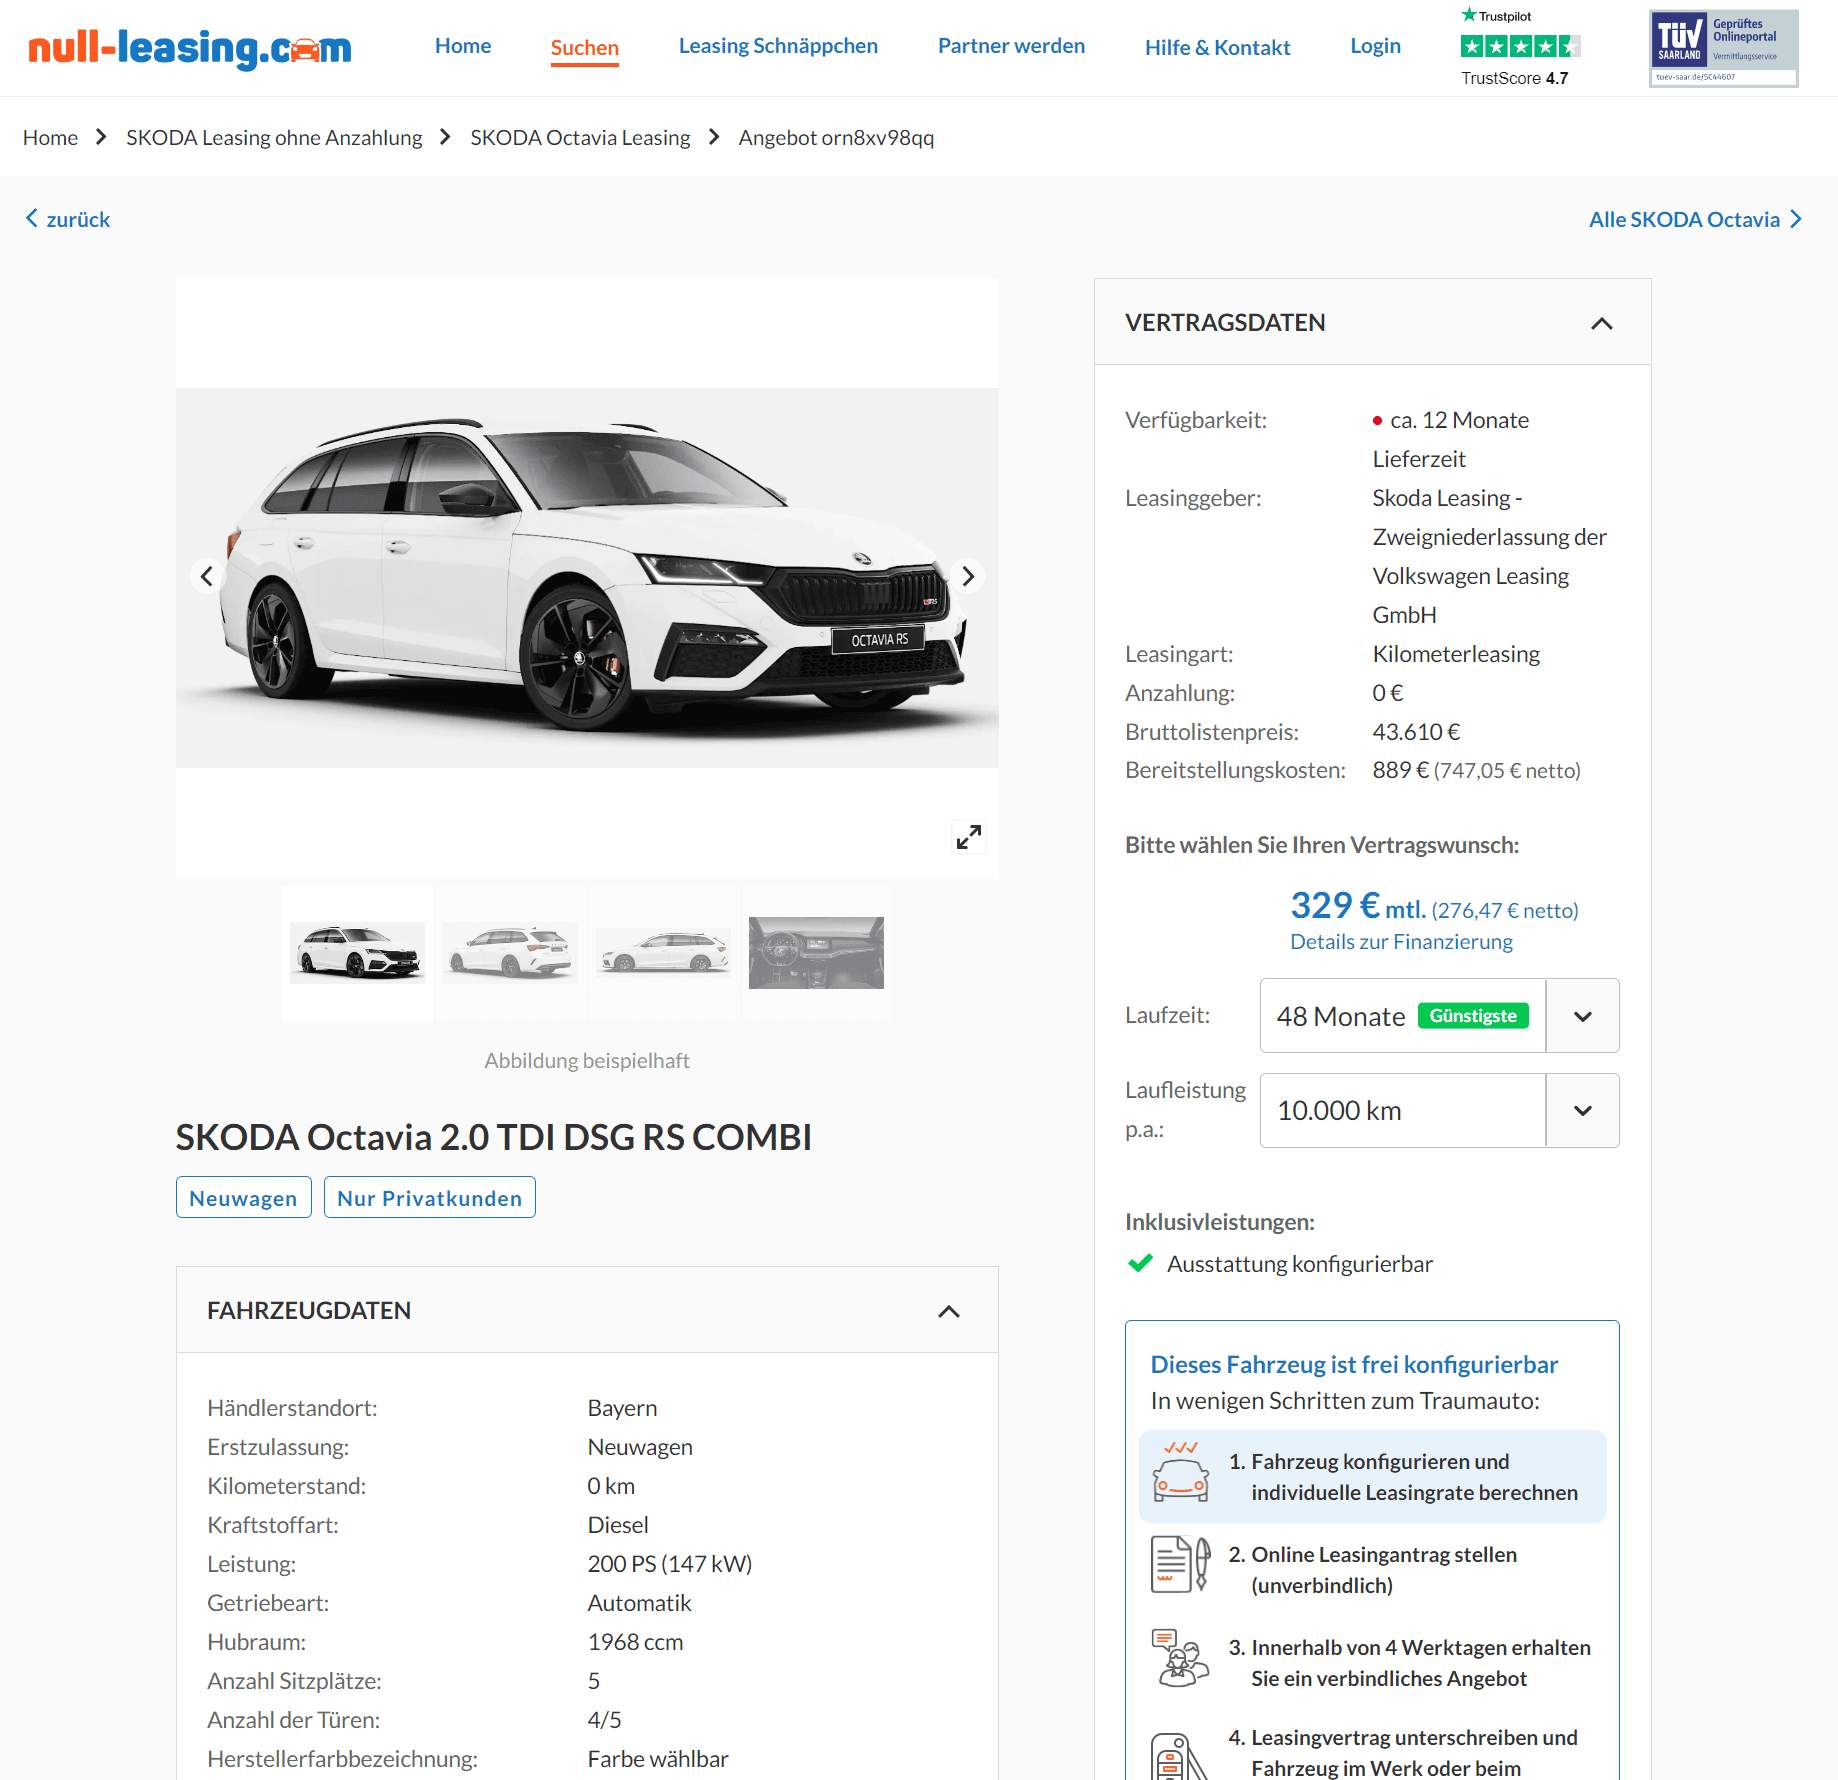Open Hilfe & Kontakt
Screen dimensions: 1838x1780
(1217, 48)
